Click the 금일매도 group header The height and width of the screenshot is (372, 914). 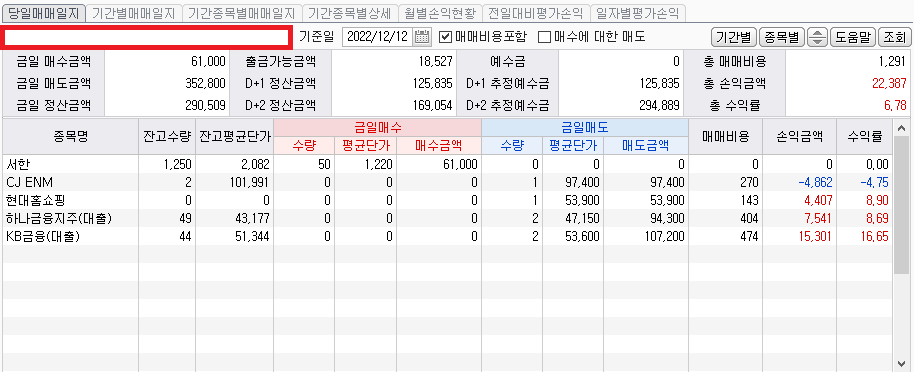coord(585,128)
